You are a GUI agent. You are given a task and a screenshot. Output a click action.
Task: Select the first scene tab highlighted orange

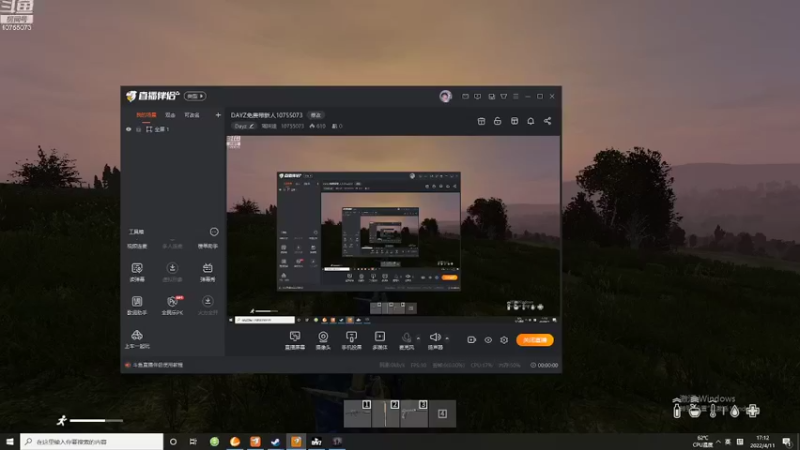(146, 115)
